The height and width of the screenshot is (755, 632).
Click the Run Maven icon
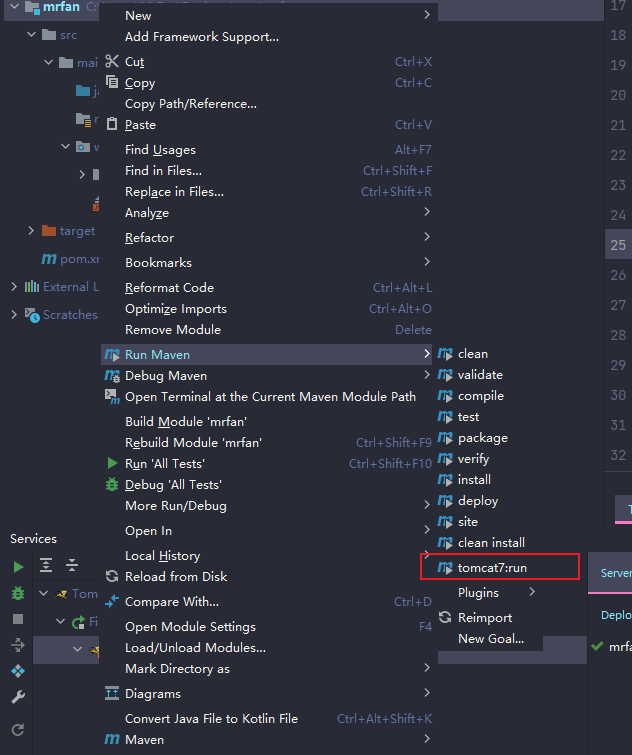tap(112, 355)
